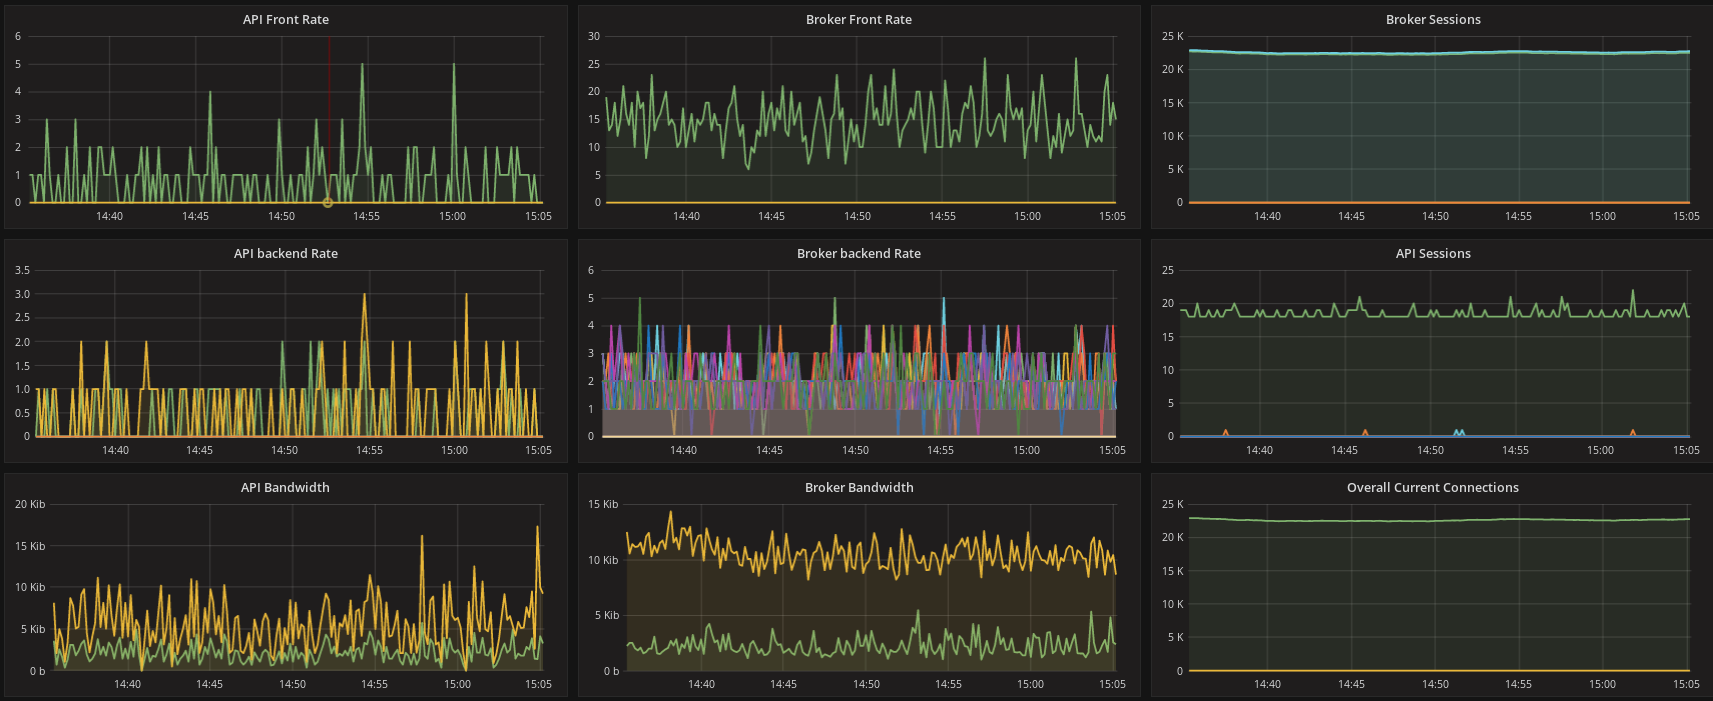Click the 15:05 label in Overall Current Connections
Image resolution: width=1713 pixels, height=701 pixels.
pyautogui.click(x=1686, y=684)
